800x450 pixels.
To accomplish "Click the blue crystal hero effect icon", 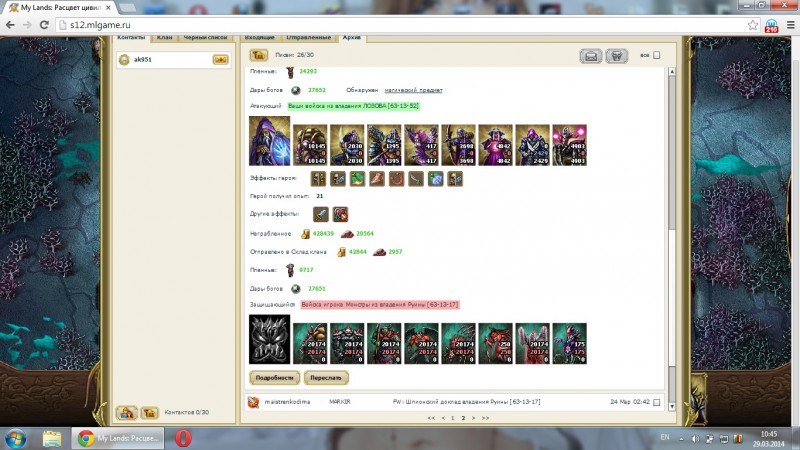I will coord(435,179).
